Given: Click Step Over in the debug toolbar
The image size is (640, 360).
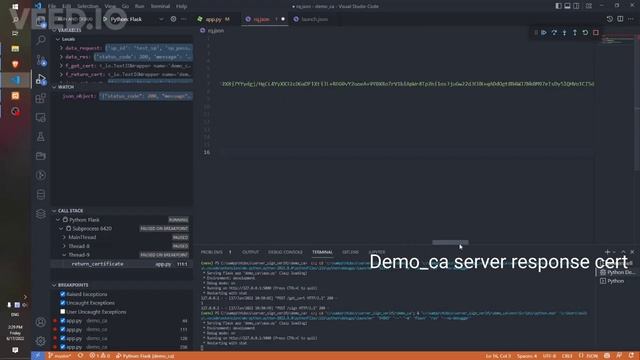Looking at the screenshot, I should coord(554,33).
